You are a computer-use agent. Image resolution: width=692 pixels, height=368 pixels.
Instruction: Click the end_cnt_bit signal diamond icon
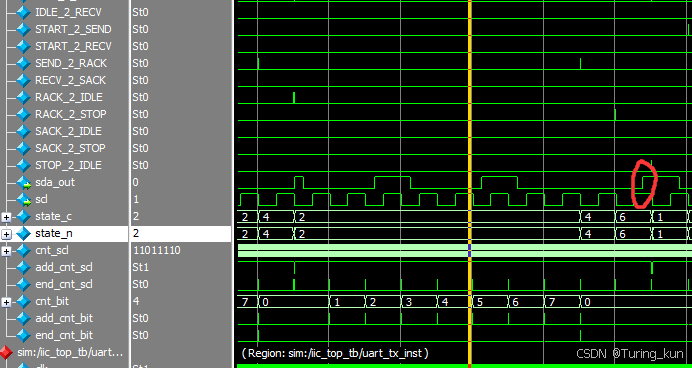point(23,335)
